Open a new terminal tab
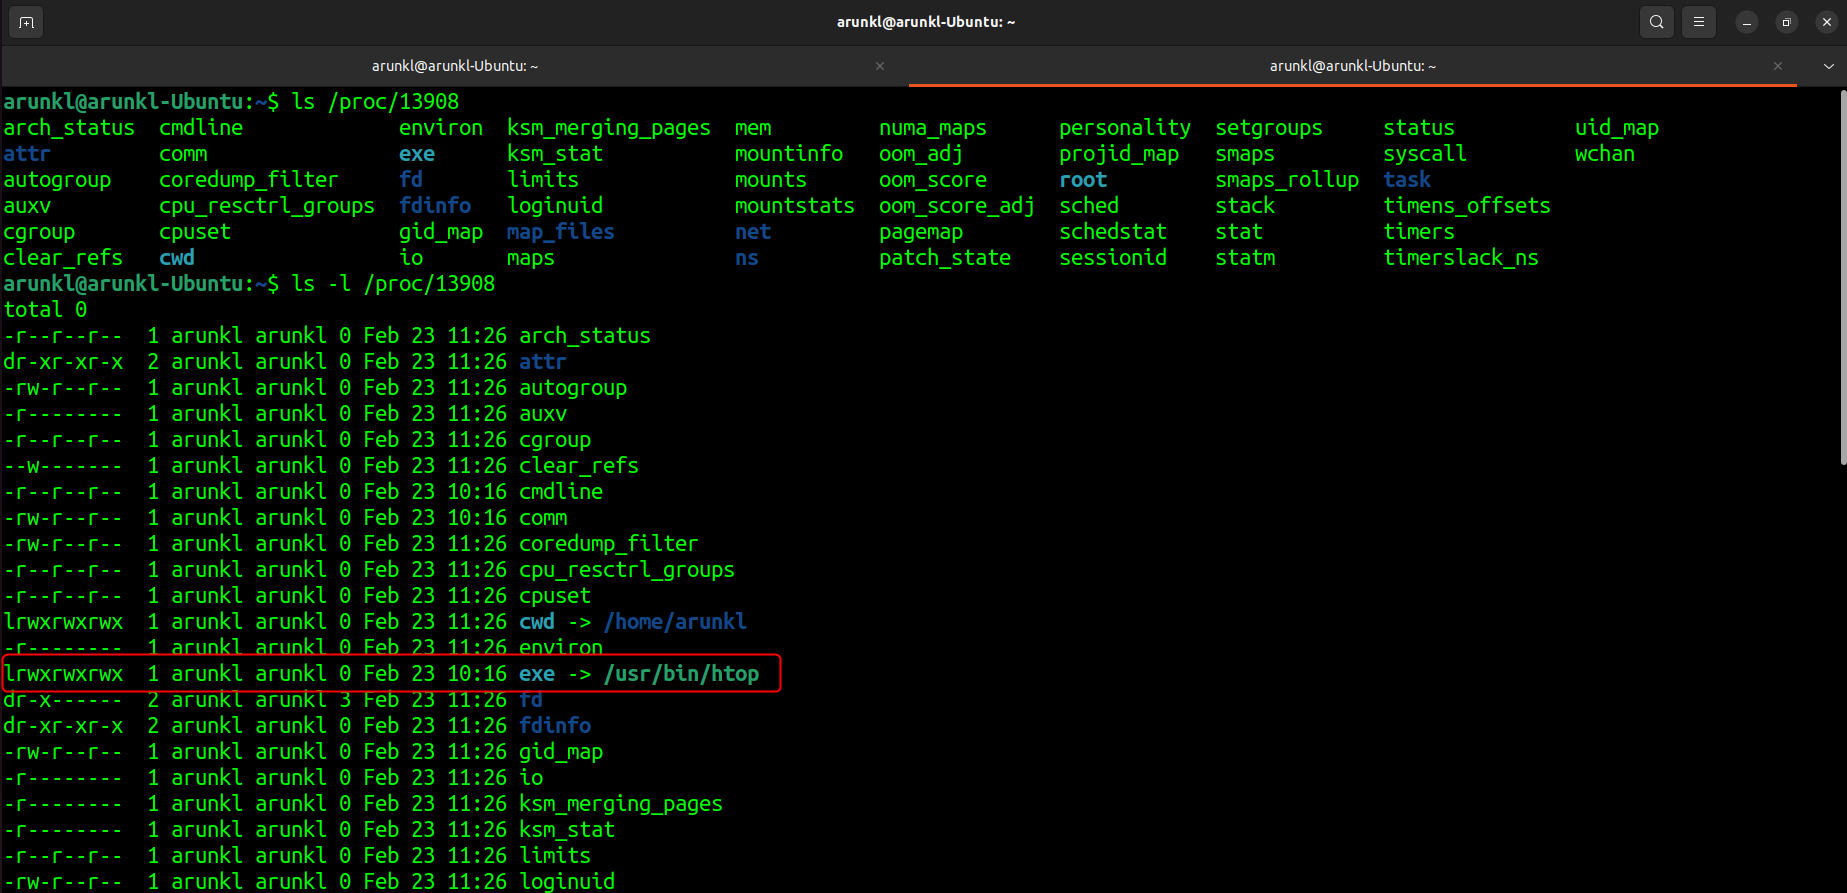1847x893 pixels. 26,22
